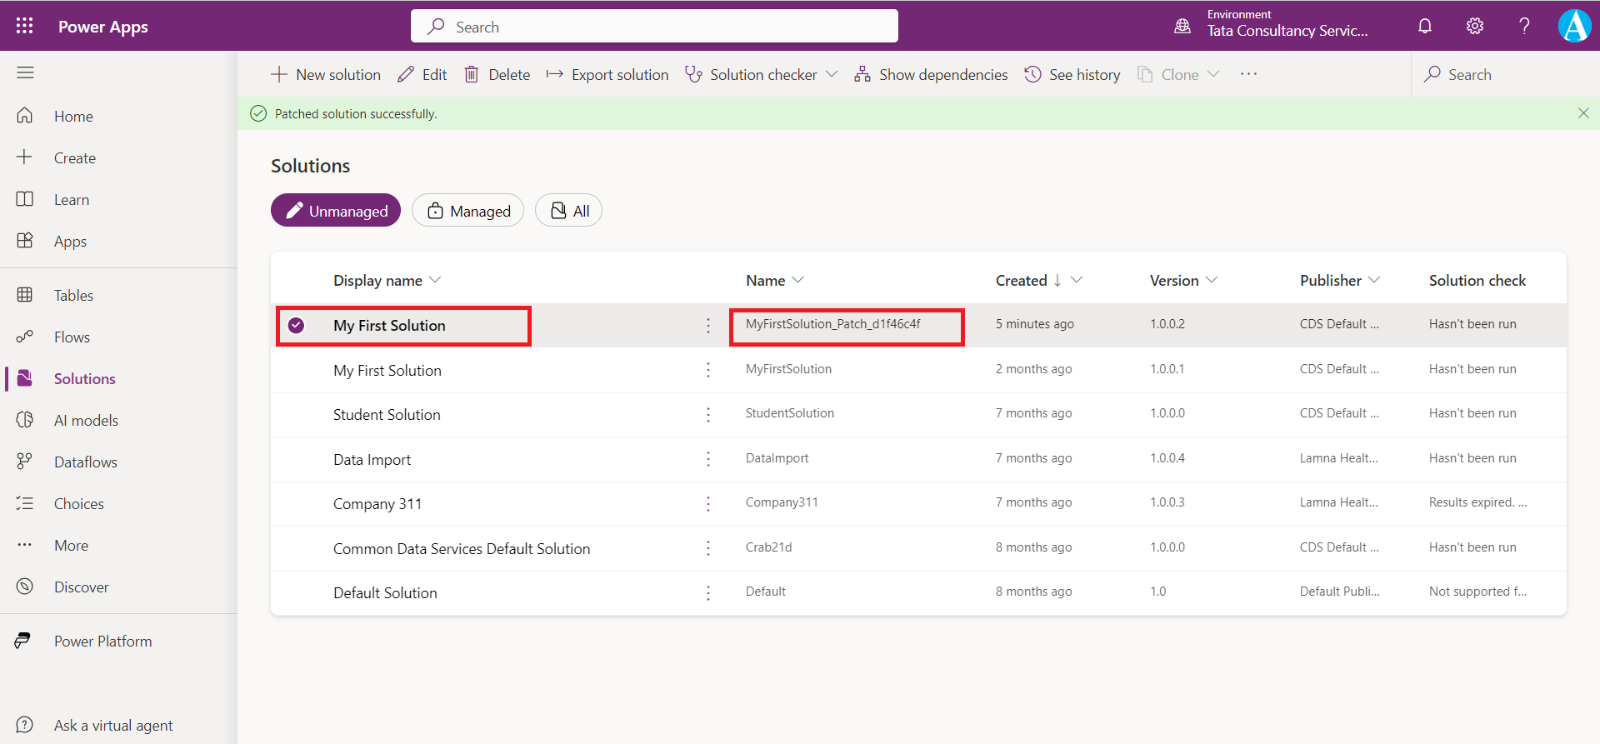This screenshot has width=1600, height=744.
Task: Open Dataflows from the left navigation
Action: [85, 463]
